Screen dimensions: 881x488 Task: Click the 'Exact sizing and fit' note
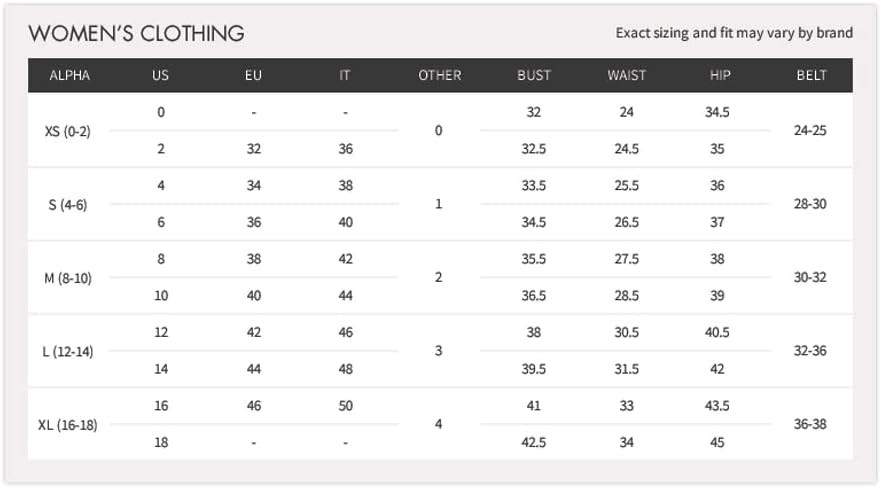click(734, 33)
